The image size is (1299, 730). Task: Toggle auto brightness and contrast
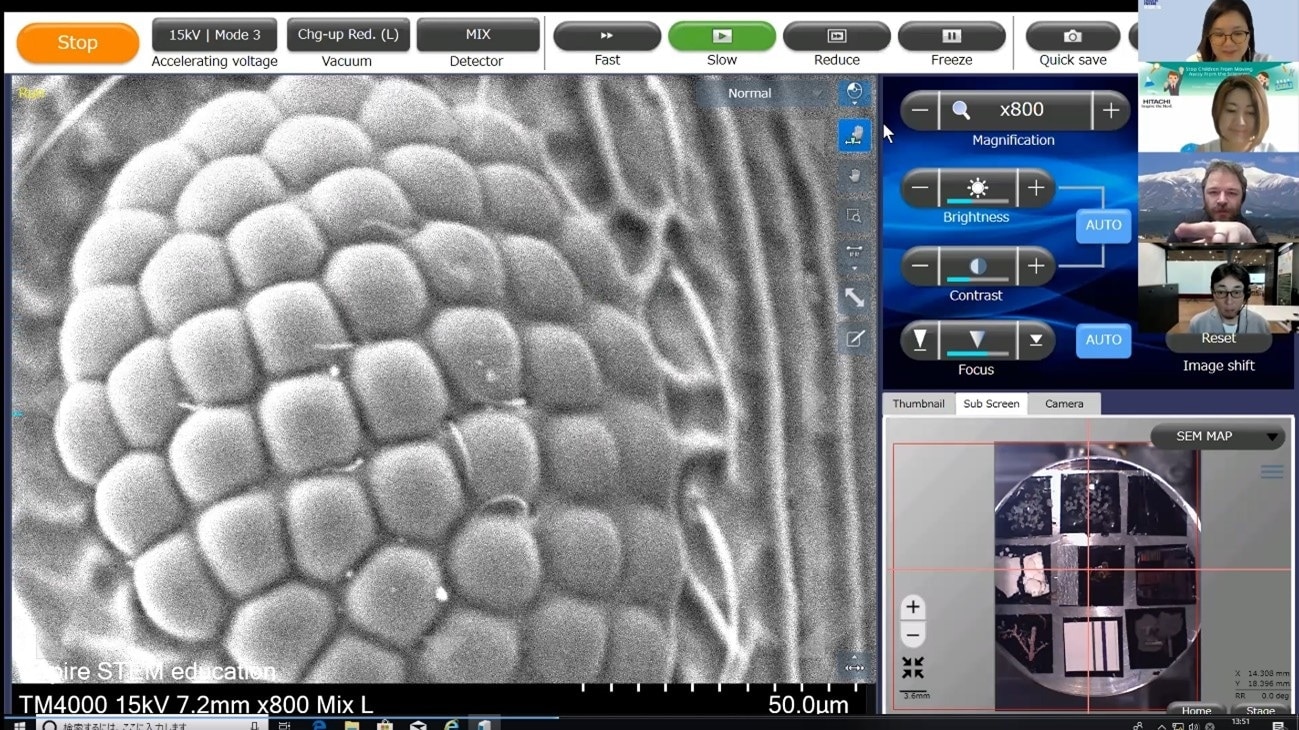click(1103, 225)
